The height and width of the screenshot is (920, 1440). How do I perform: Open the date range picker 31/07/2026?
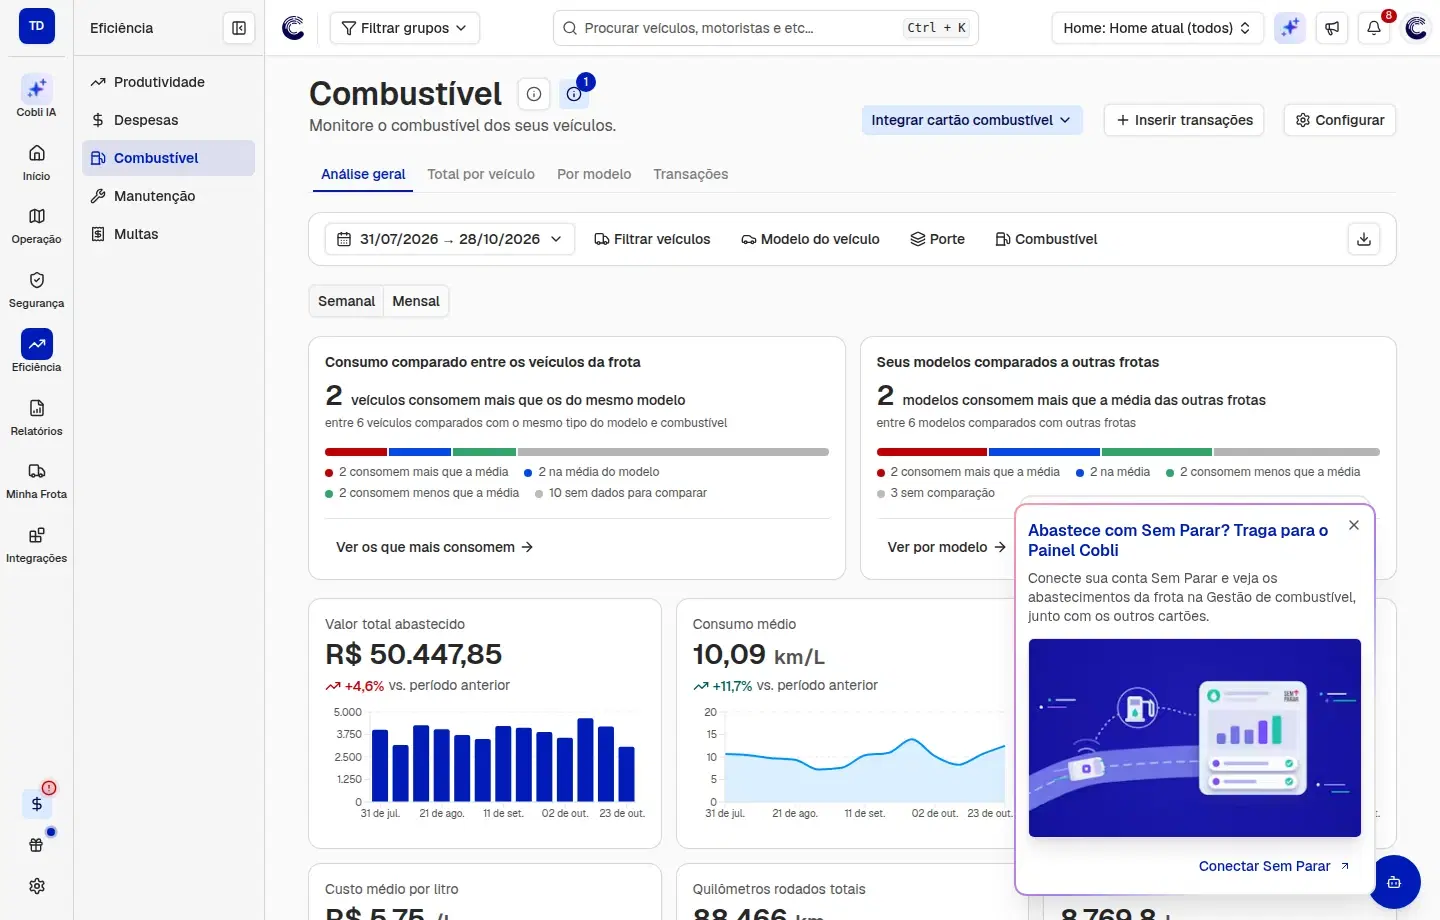(x=450, y=239)
